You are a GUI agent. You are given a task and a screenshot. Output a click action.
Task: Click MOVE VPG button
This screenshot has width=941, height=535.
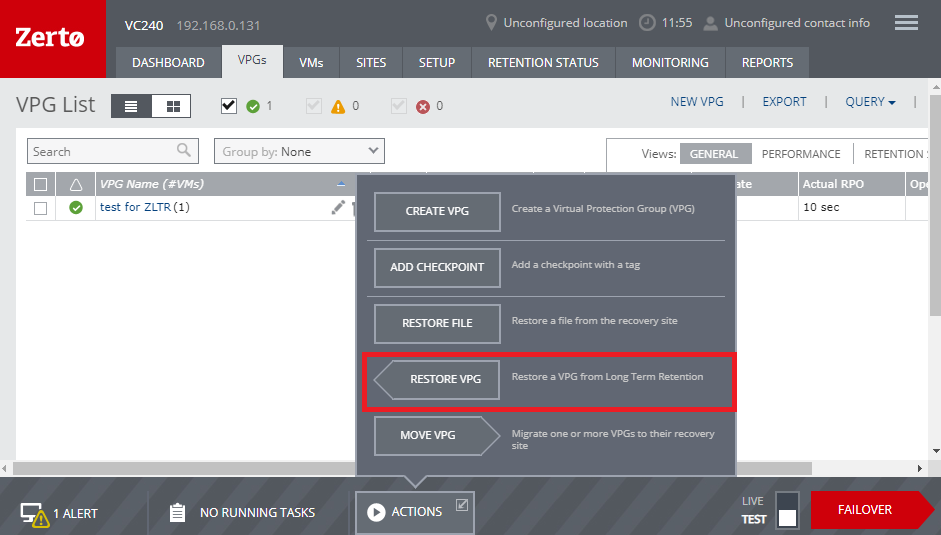point(437,435)
